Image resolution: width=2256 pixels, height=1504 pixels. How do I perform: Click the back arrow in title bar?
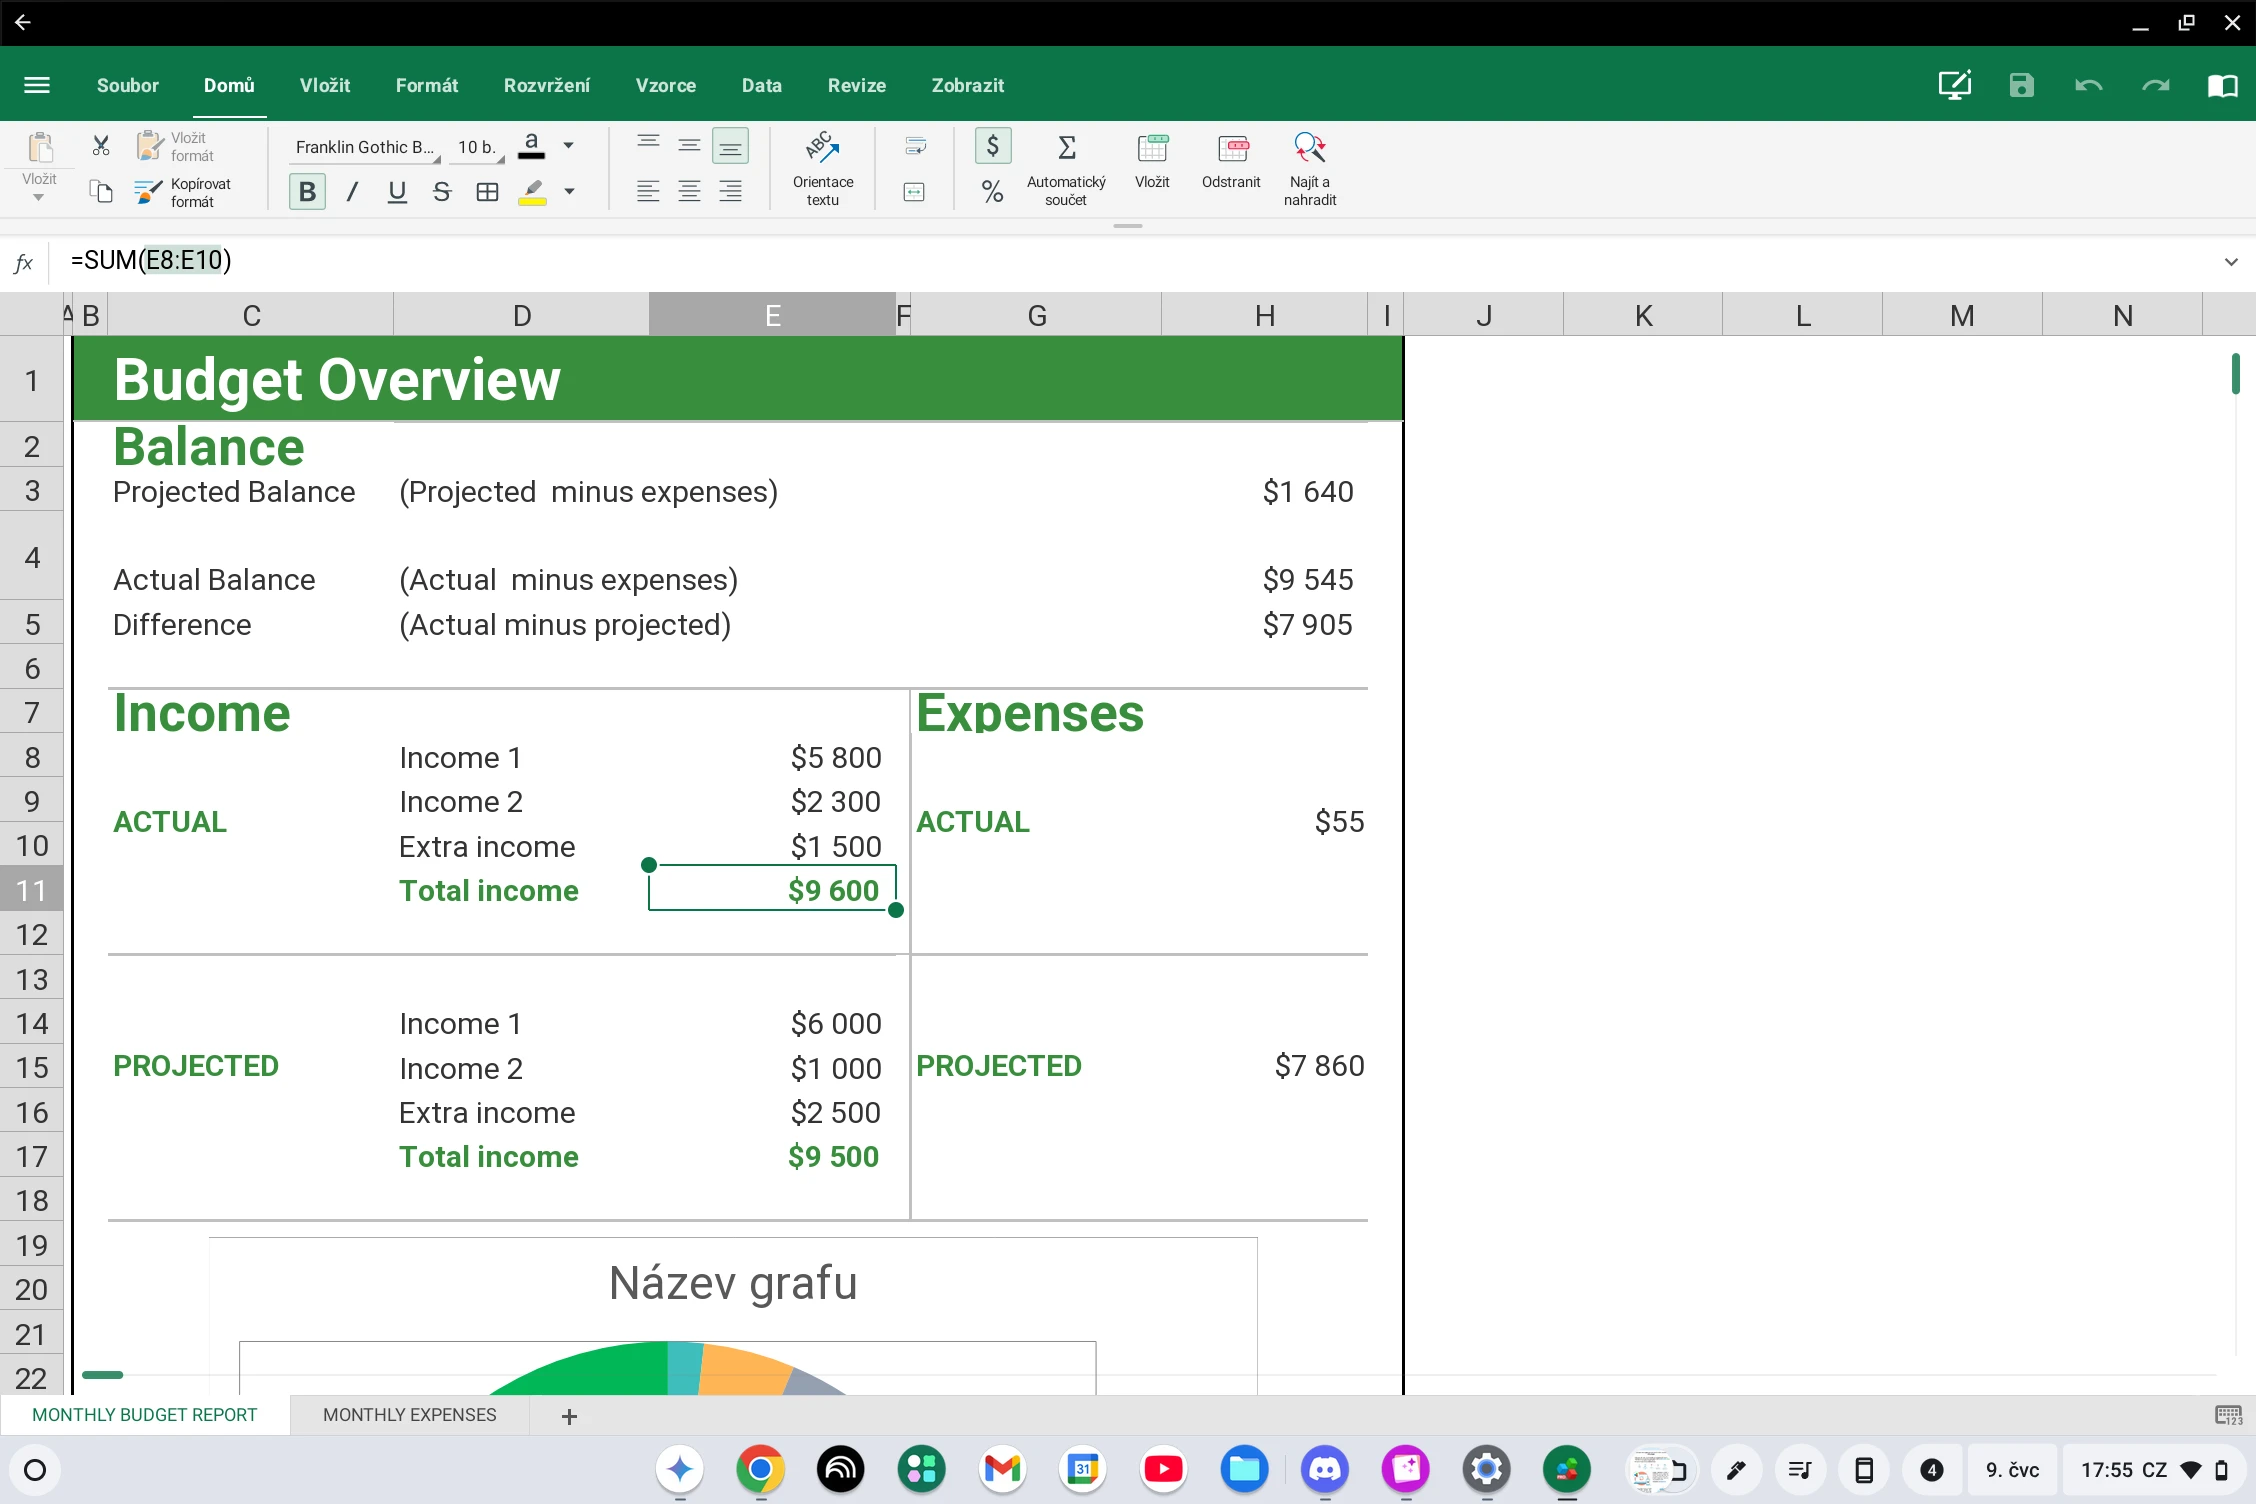pyautogui.click(x=23, y=22)
